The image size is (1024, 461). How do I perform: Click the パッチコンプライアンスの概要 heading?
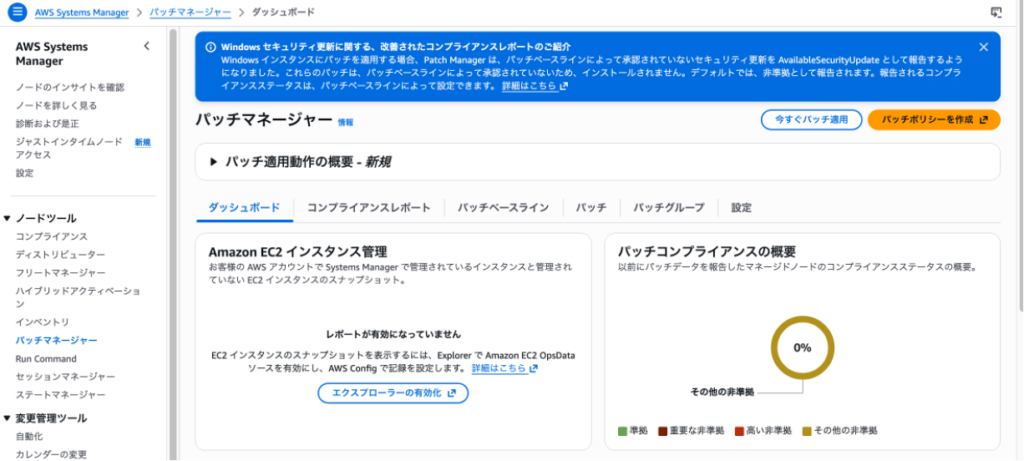pos(707,251)
